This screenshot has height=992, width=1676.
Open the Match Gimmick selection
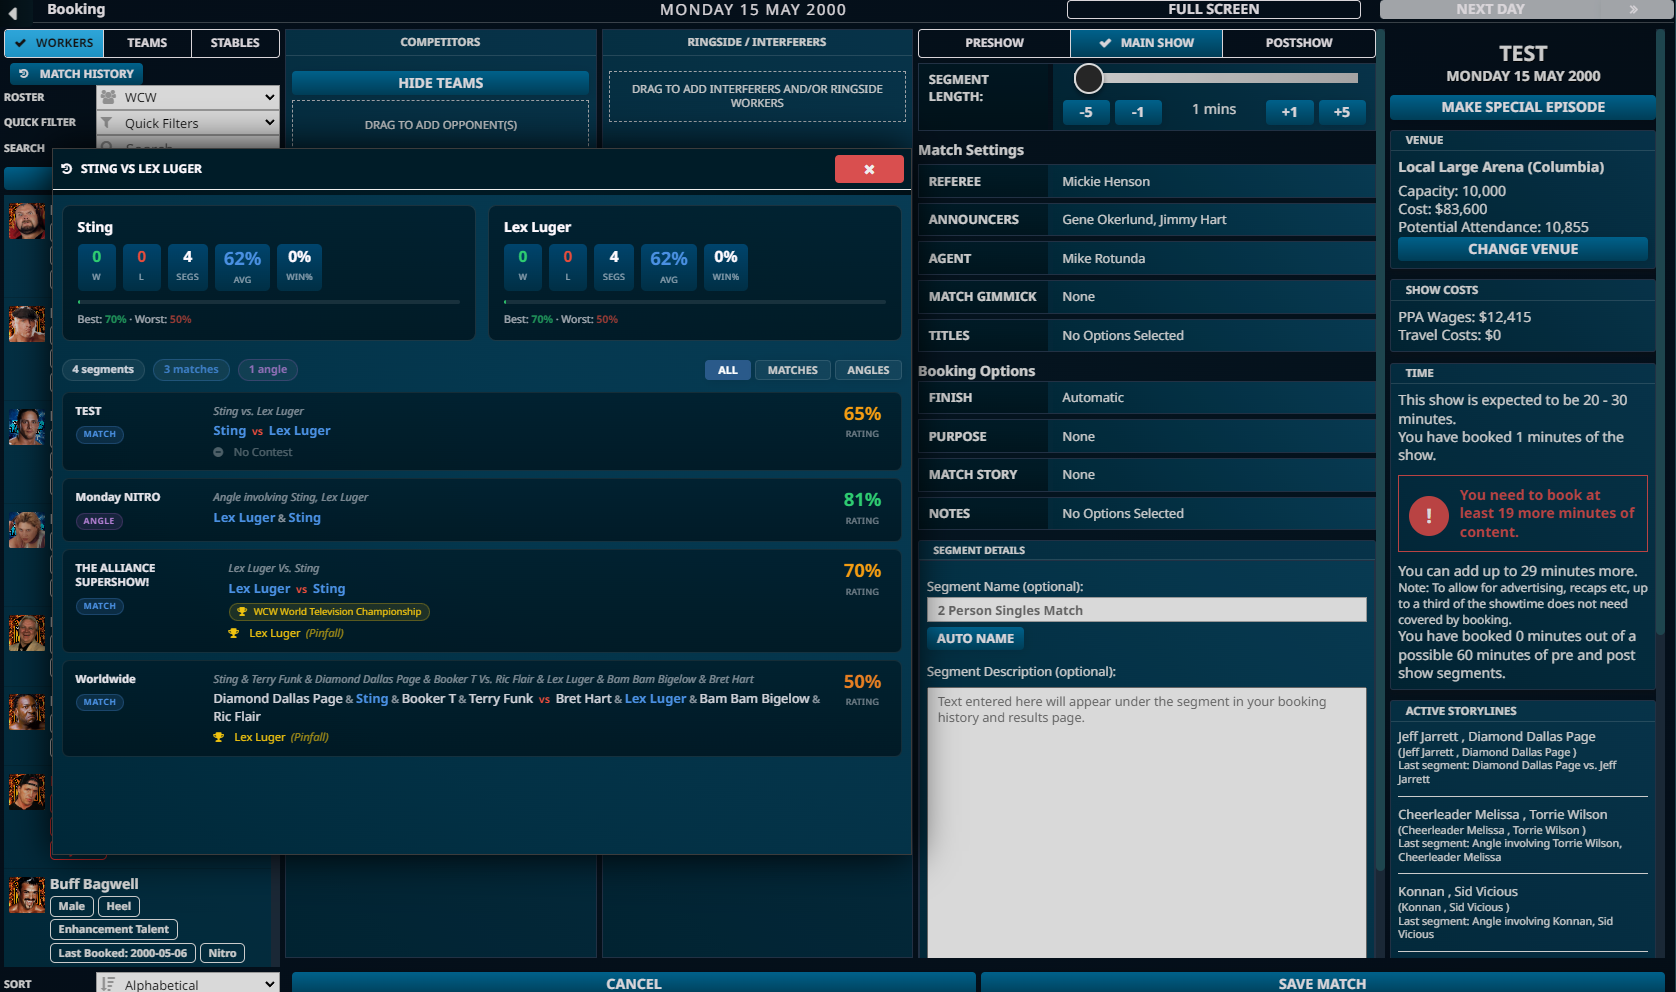tap(1212, 297)
